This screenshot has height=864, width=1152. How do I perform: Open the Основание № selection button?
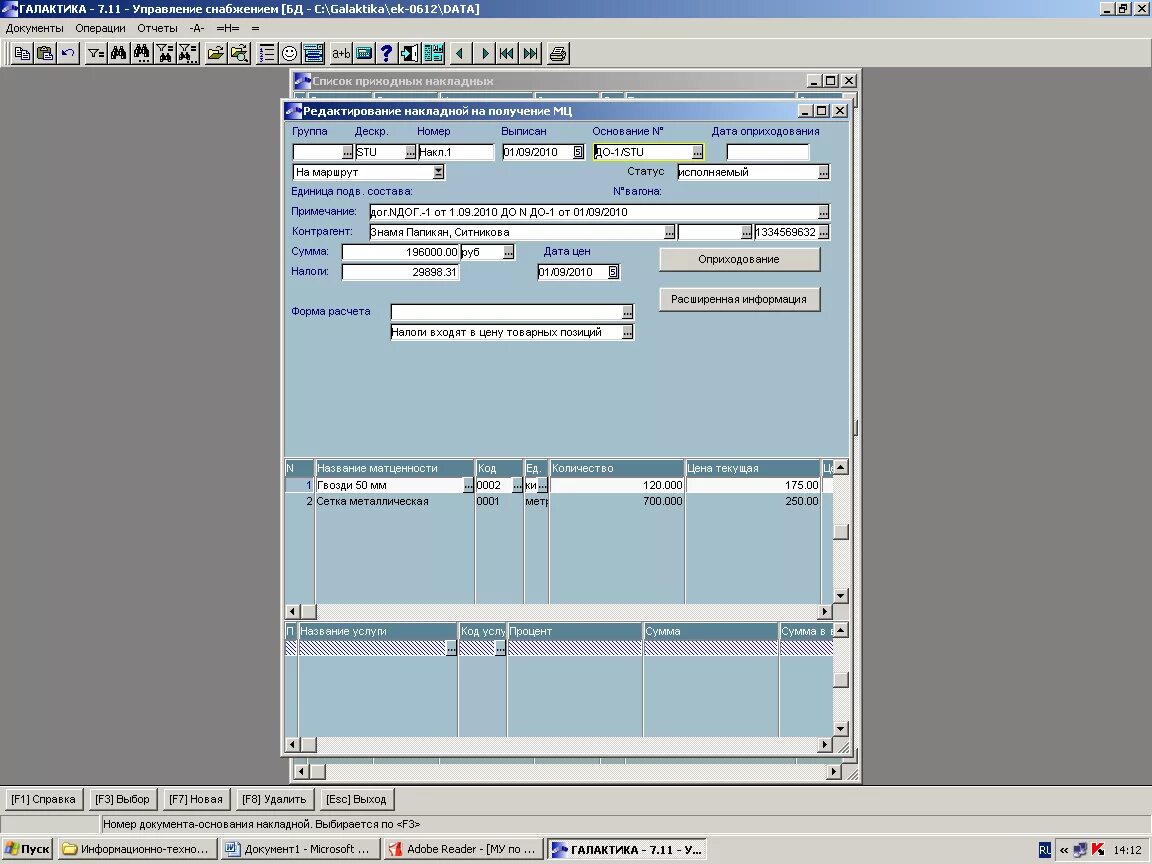[x=697, y=152]
